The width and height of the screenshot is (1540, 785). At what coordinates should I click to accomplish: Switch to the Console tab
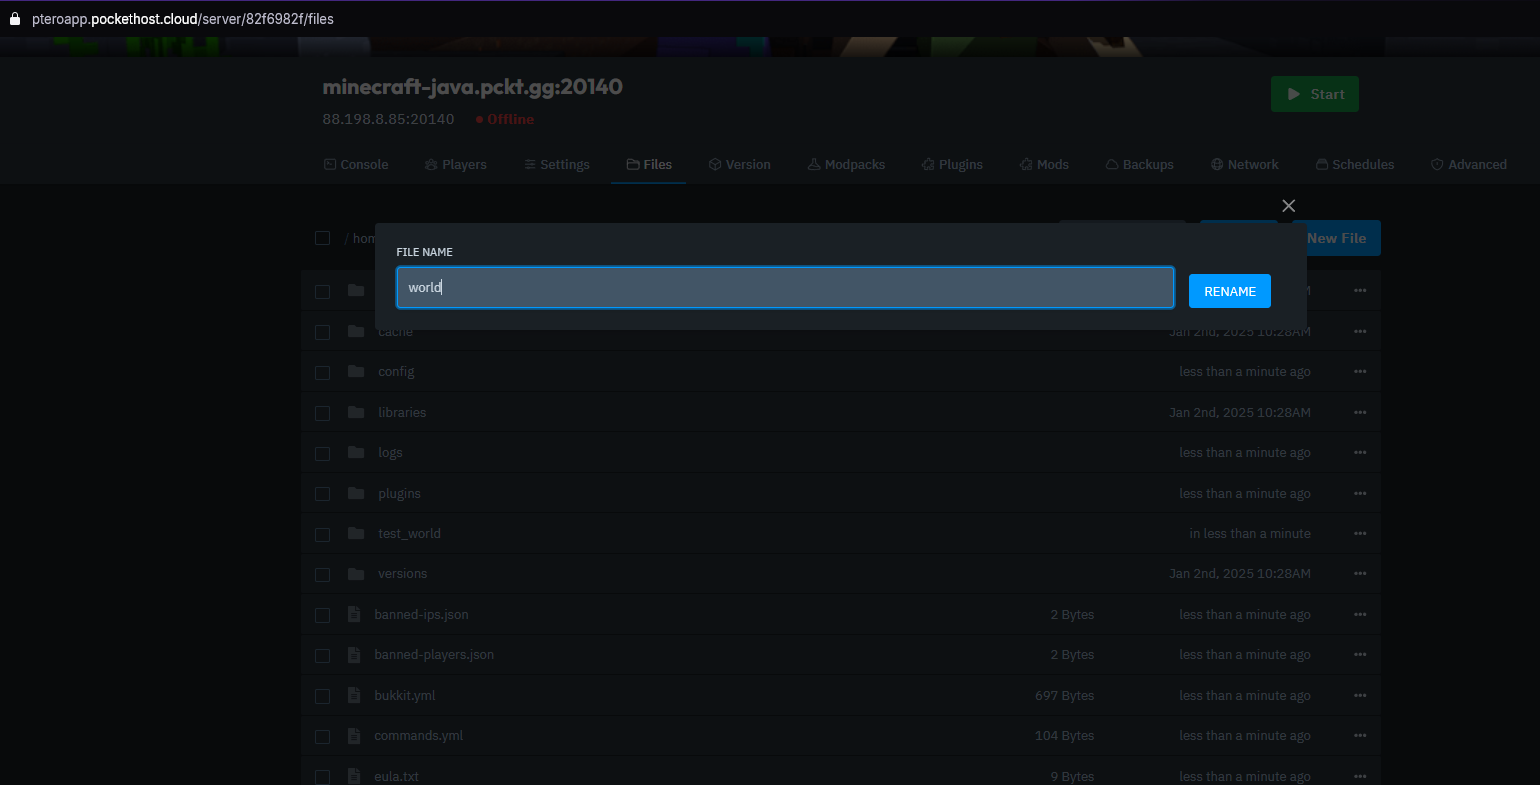click(356, 164)
